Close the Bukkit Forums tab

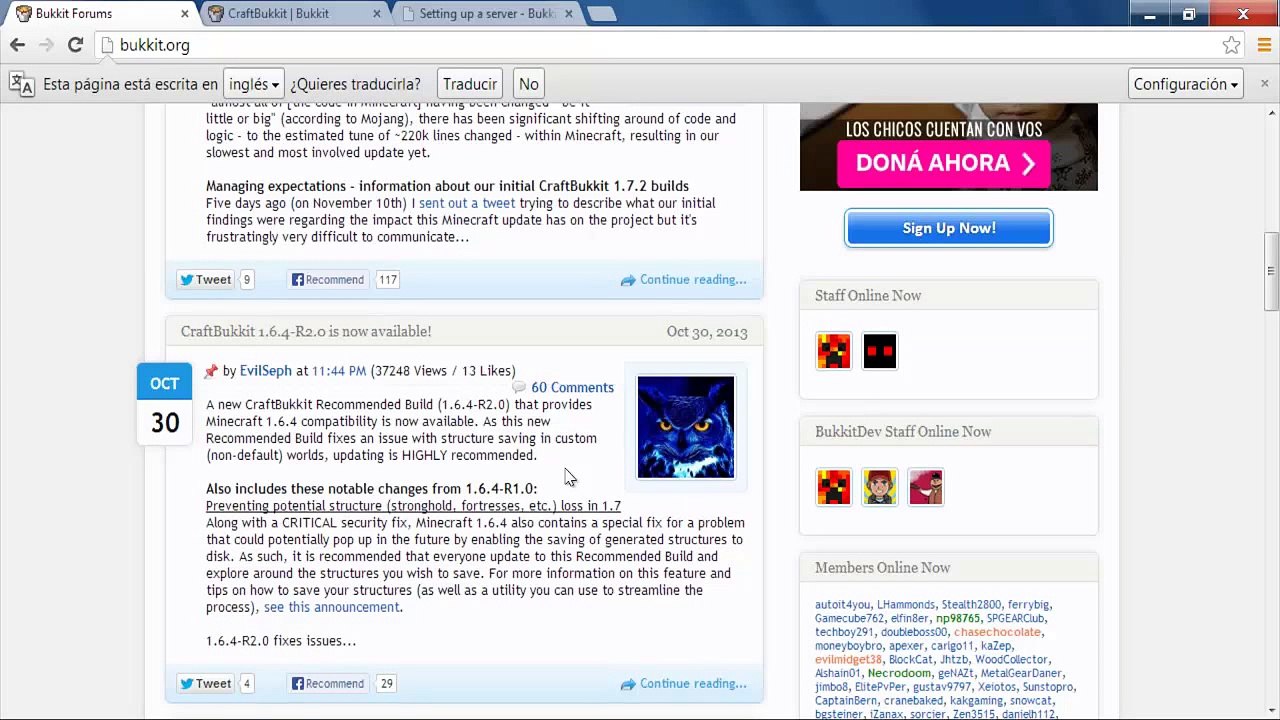pyautogui.click(x=185, y=14)
